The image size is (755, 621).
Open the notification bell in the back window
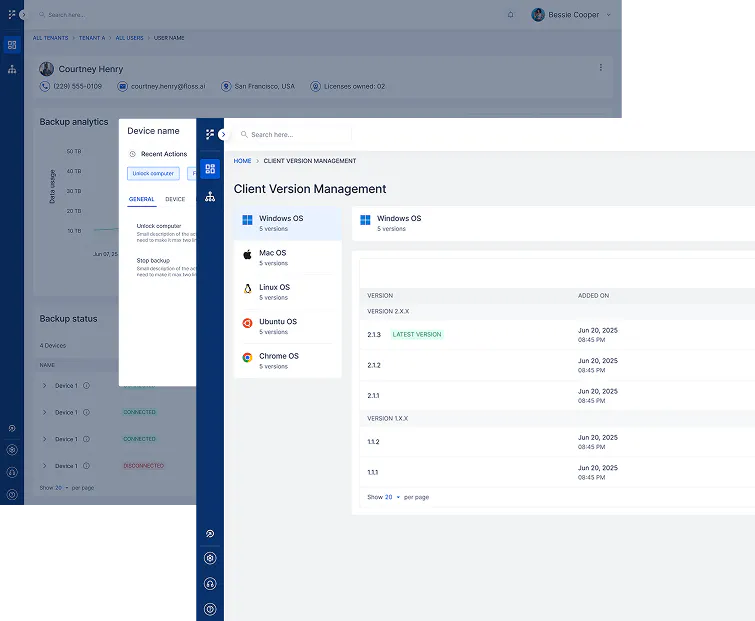click(x=510, y=15)
